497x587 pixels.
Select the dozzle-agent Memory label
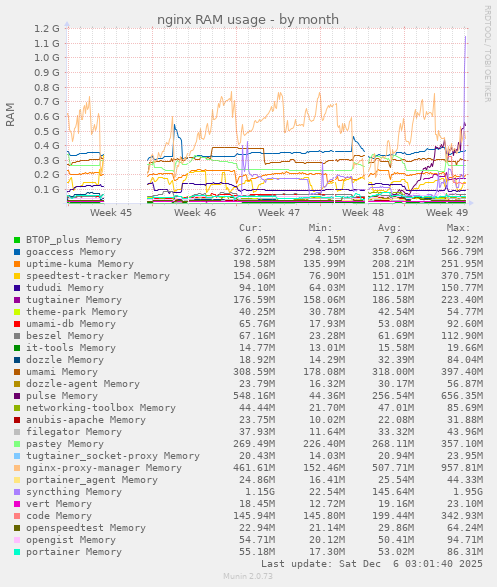(x=83, y=384)
